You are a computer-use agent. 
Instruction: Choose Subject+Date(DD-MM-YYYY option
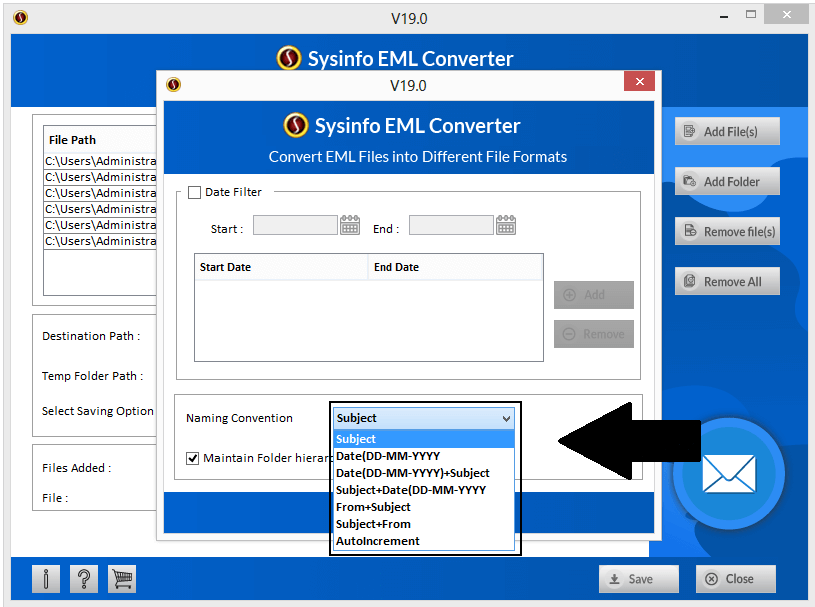point(424,490)
